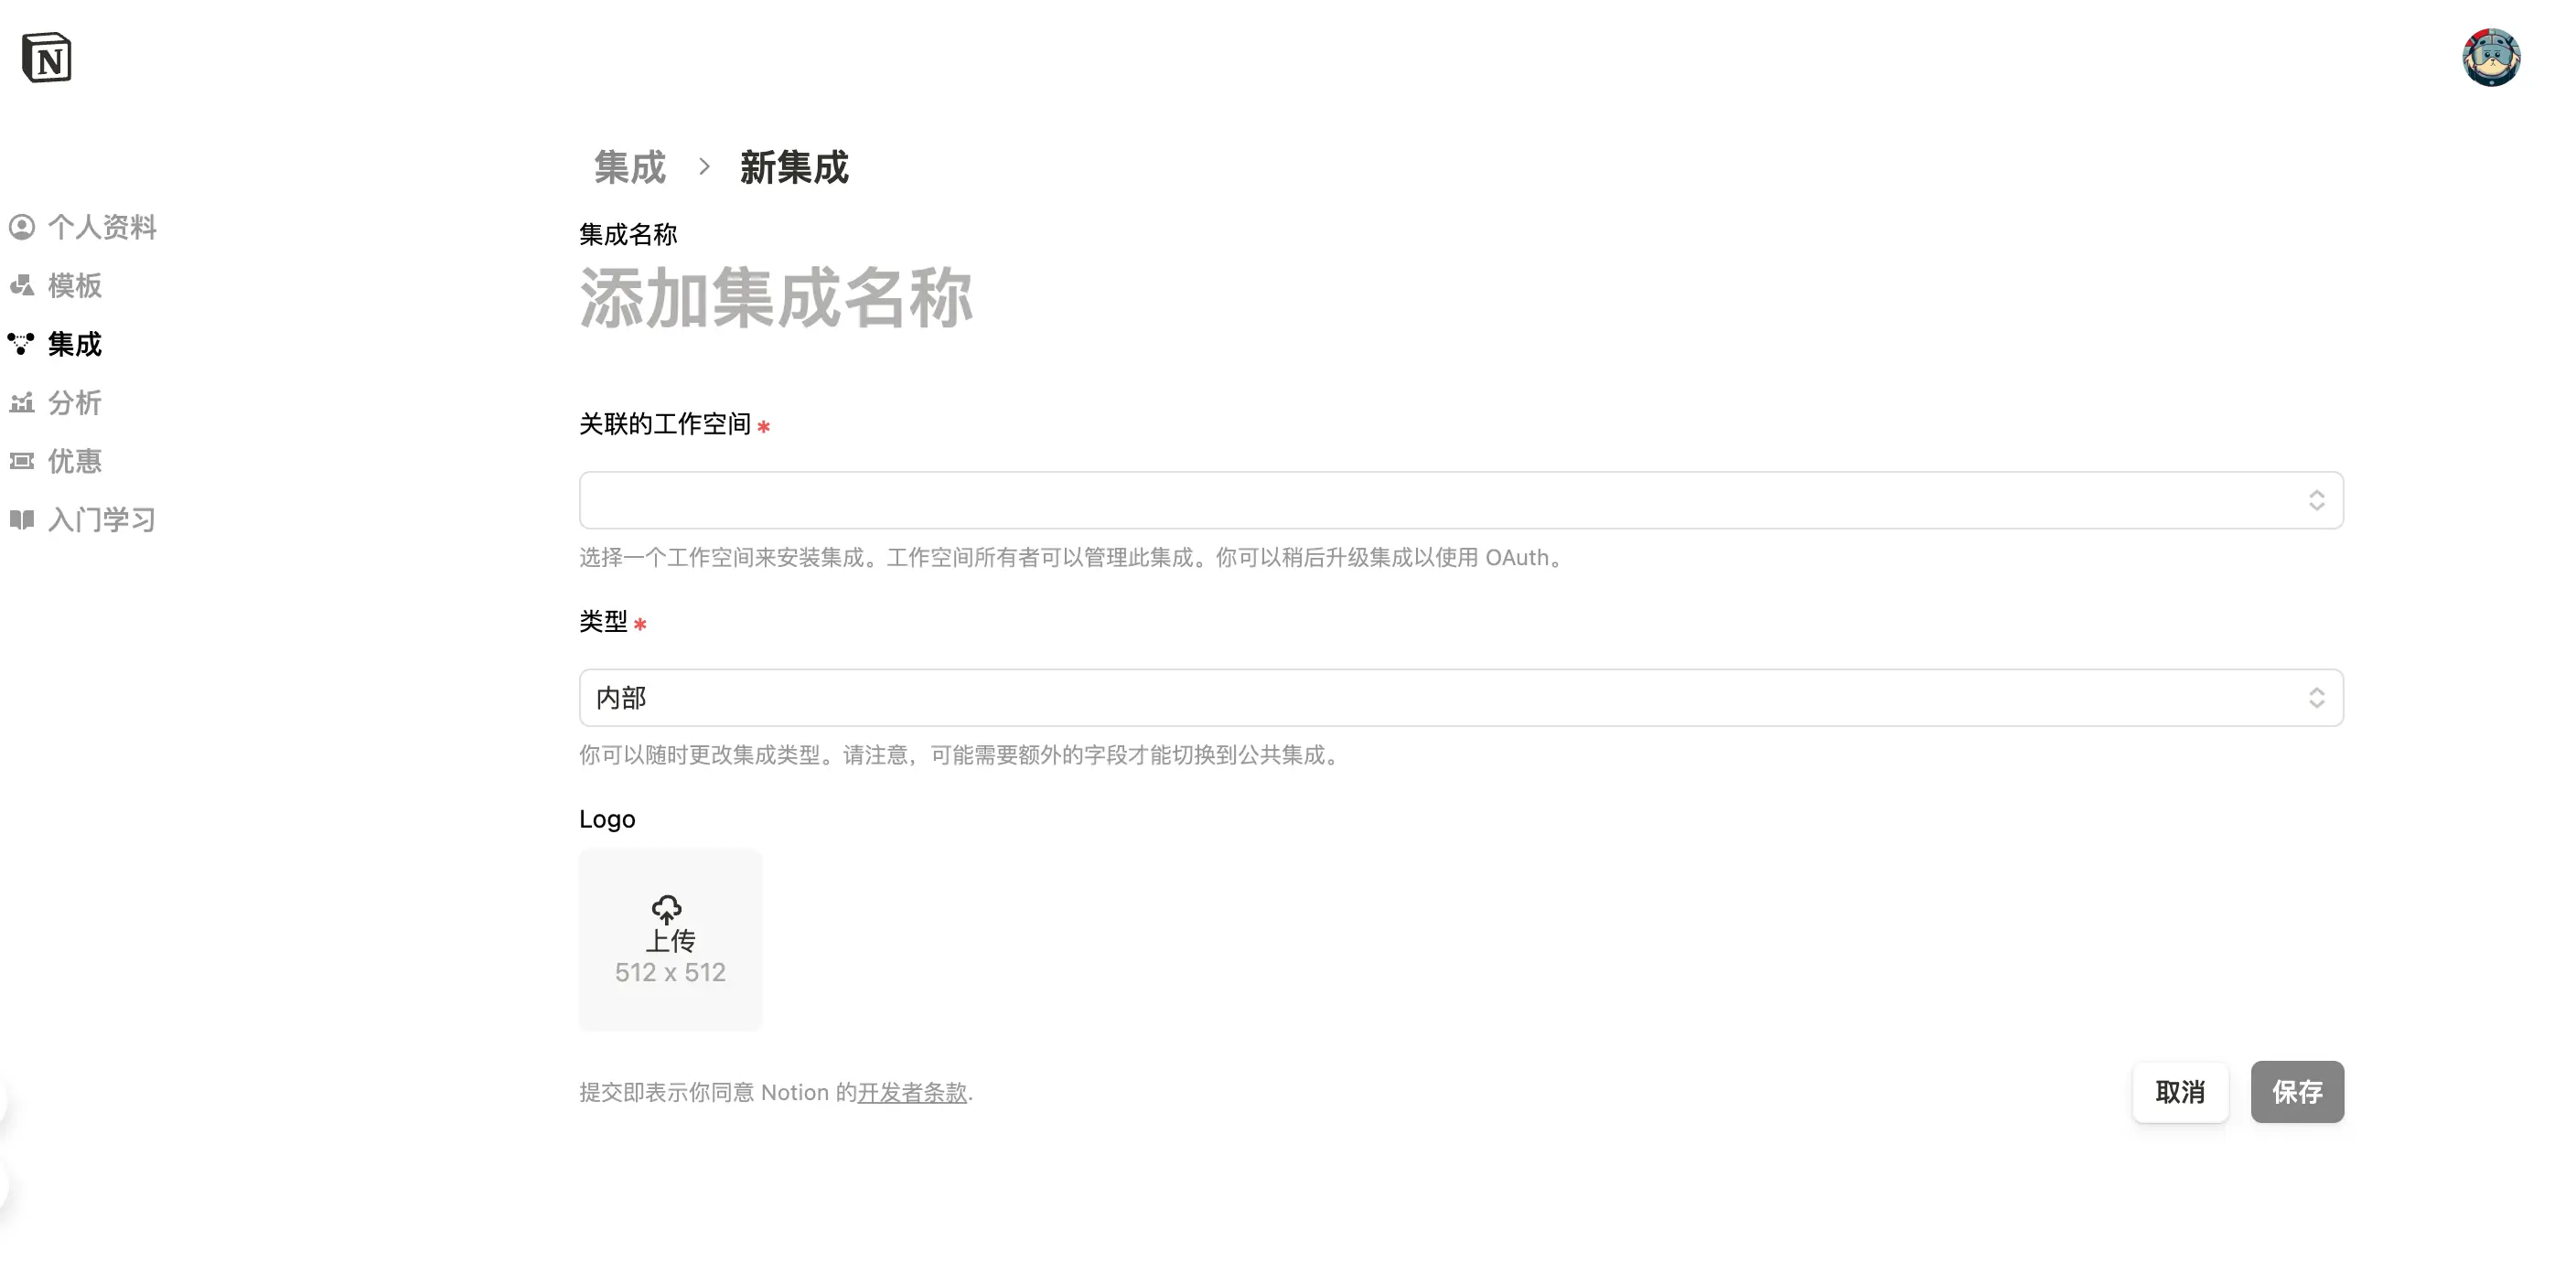
Task: Click the workspace dropdown chevron arrows
Action: tap(2318, 499)
